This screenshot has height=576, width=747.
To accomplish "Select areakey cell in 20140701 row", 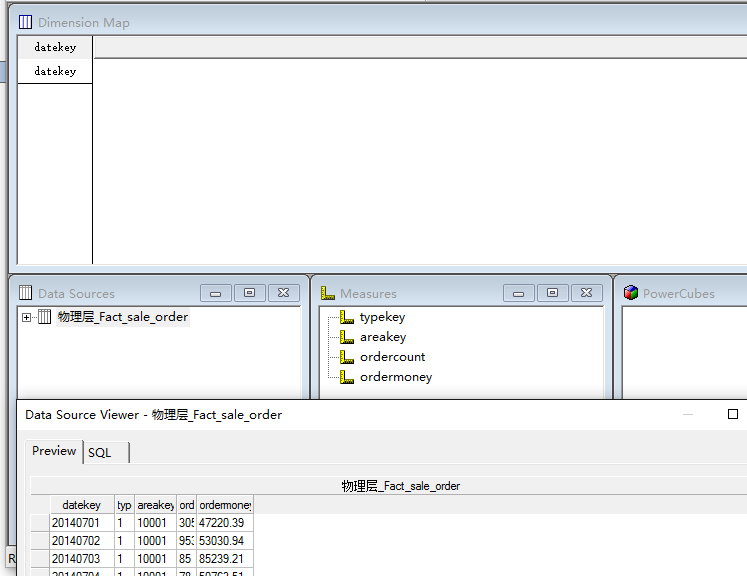I will coord(156,523).
